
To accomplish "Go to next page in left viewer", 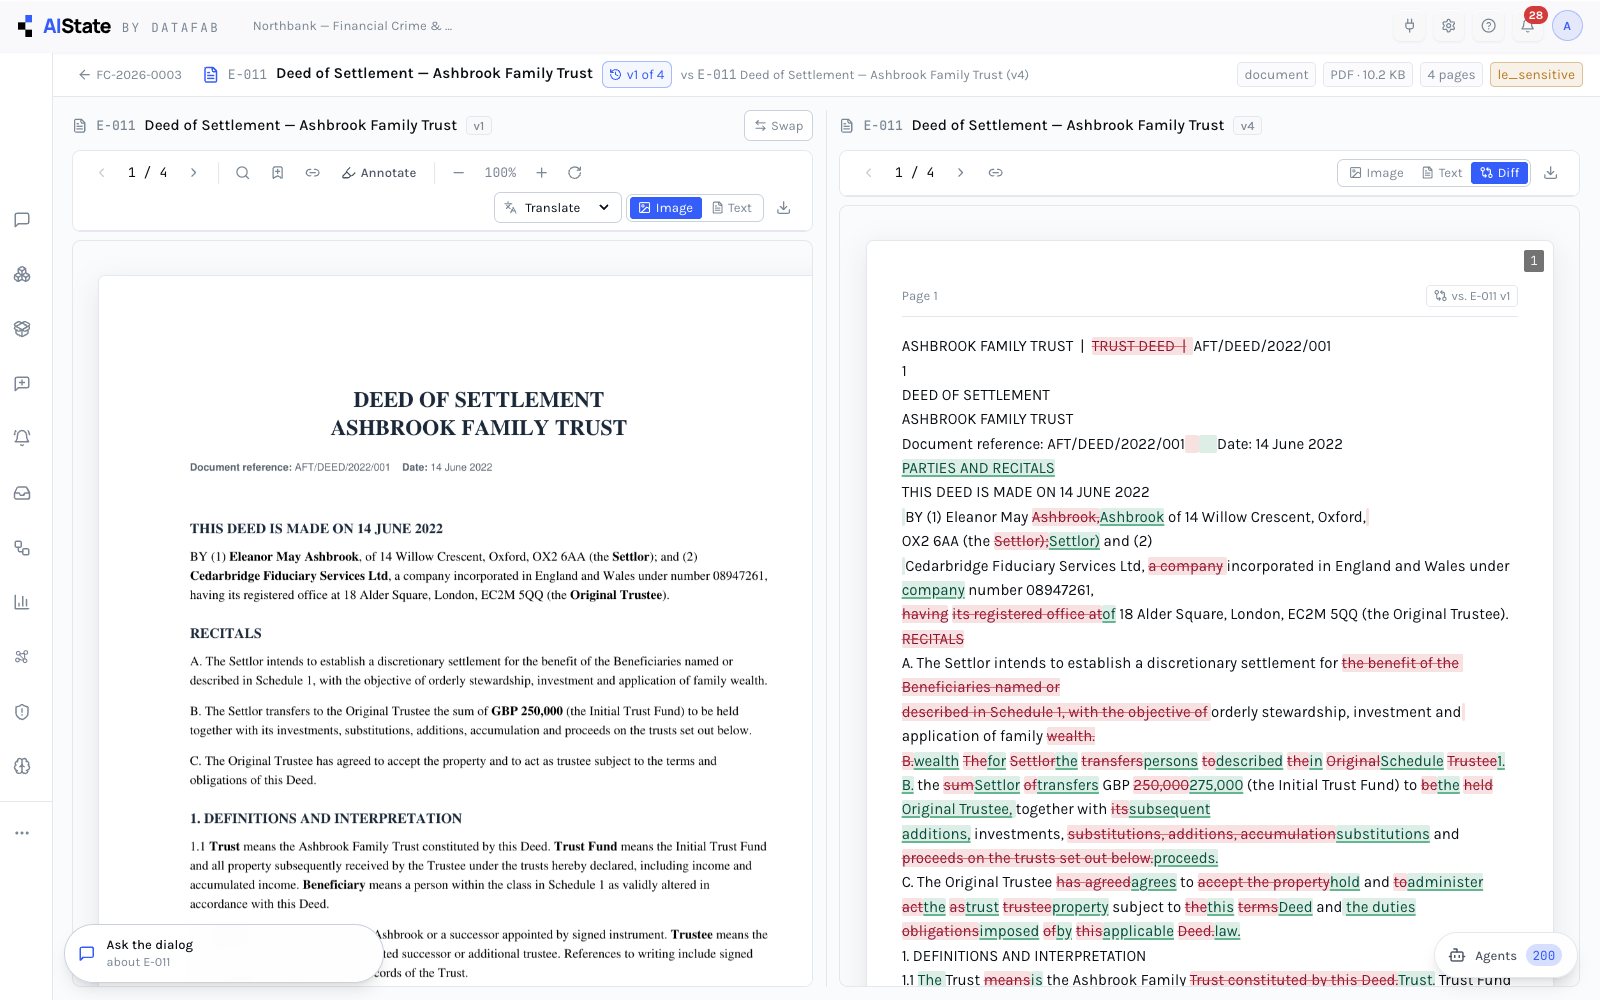I will (194, 173).
